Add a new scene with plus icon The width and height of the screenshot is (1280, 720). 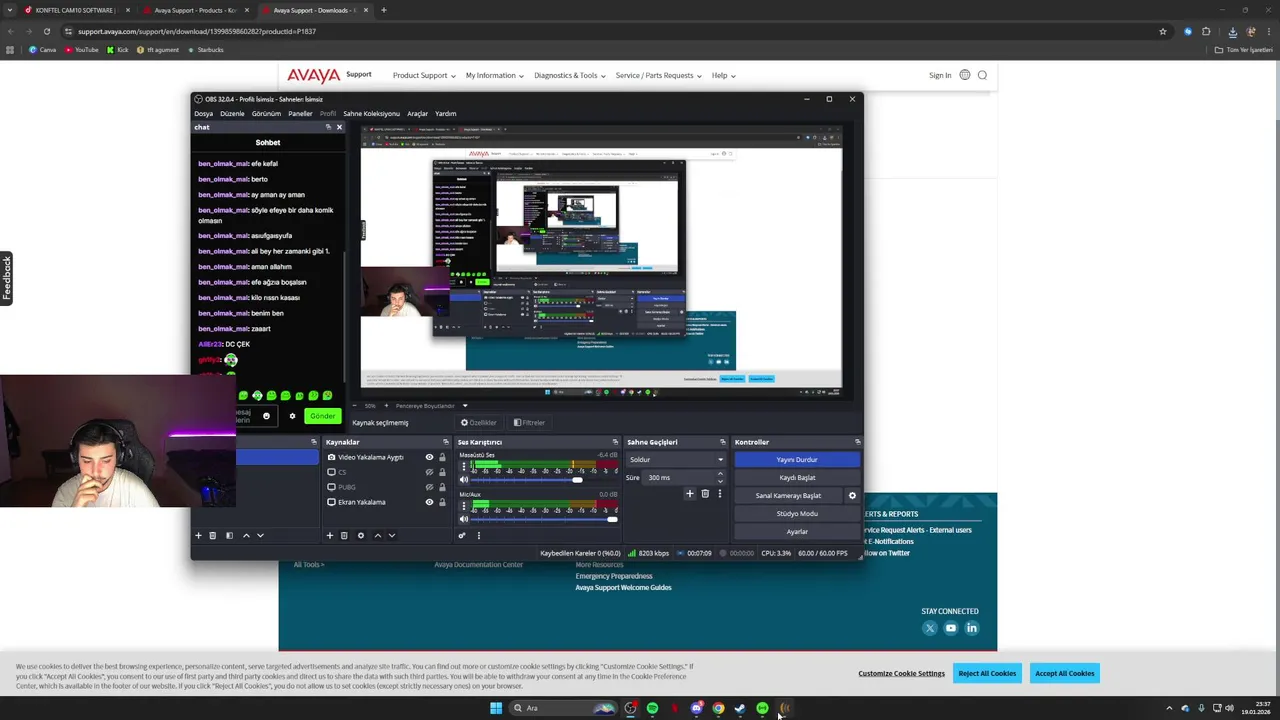point(198,535)
